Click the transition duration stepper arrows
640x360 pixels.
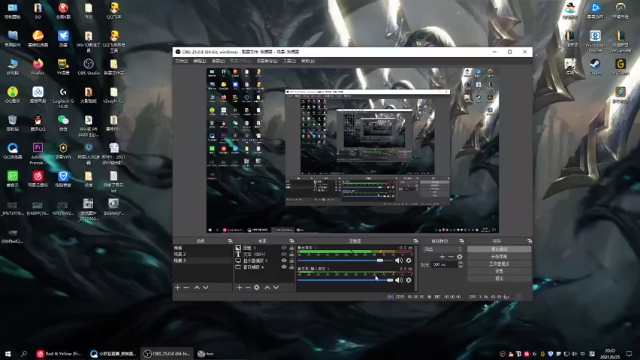(460, 264)
